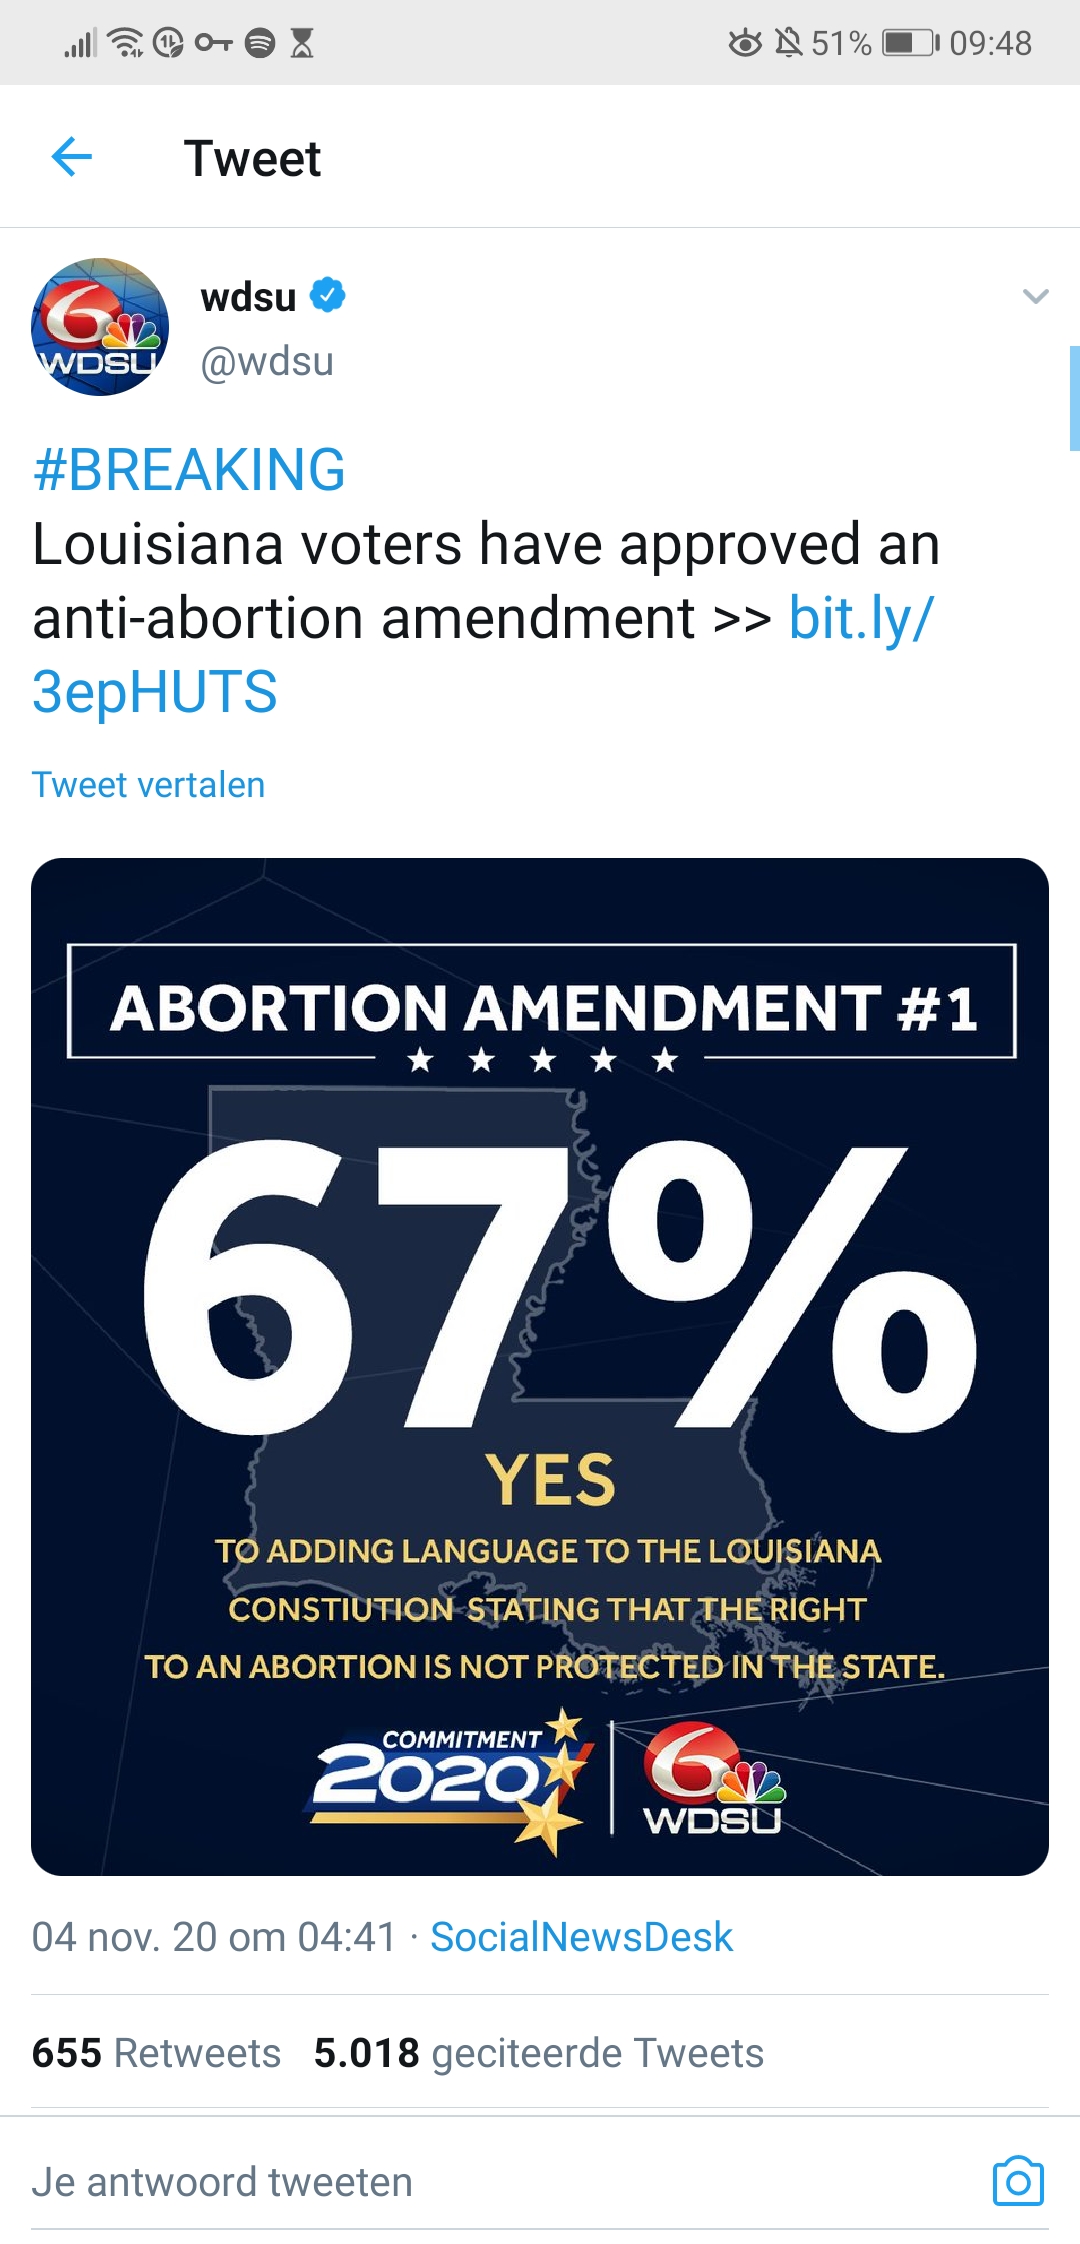The width and height of the screenshot is (1080, 2244).
Task: Tap the muted notifications bell icon
Action: [x=789, y=43]
